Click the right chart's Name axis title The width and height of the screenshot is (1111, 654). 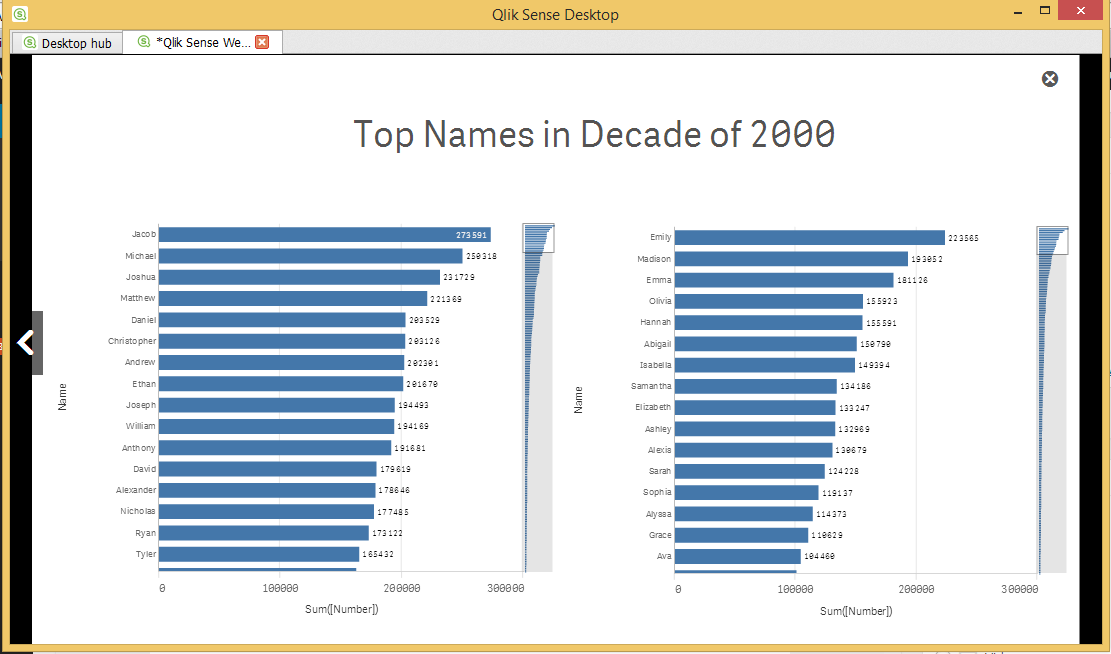578,401
